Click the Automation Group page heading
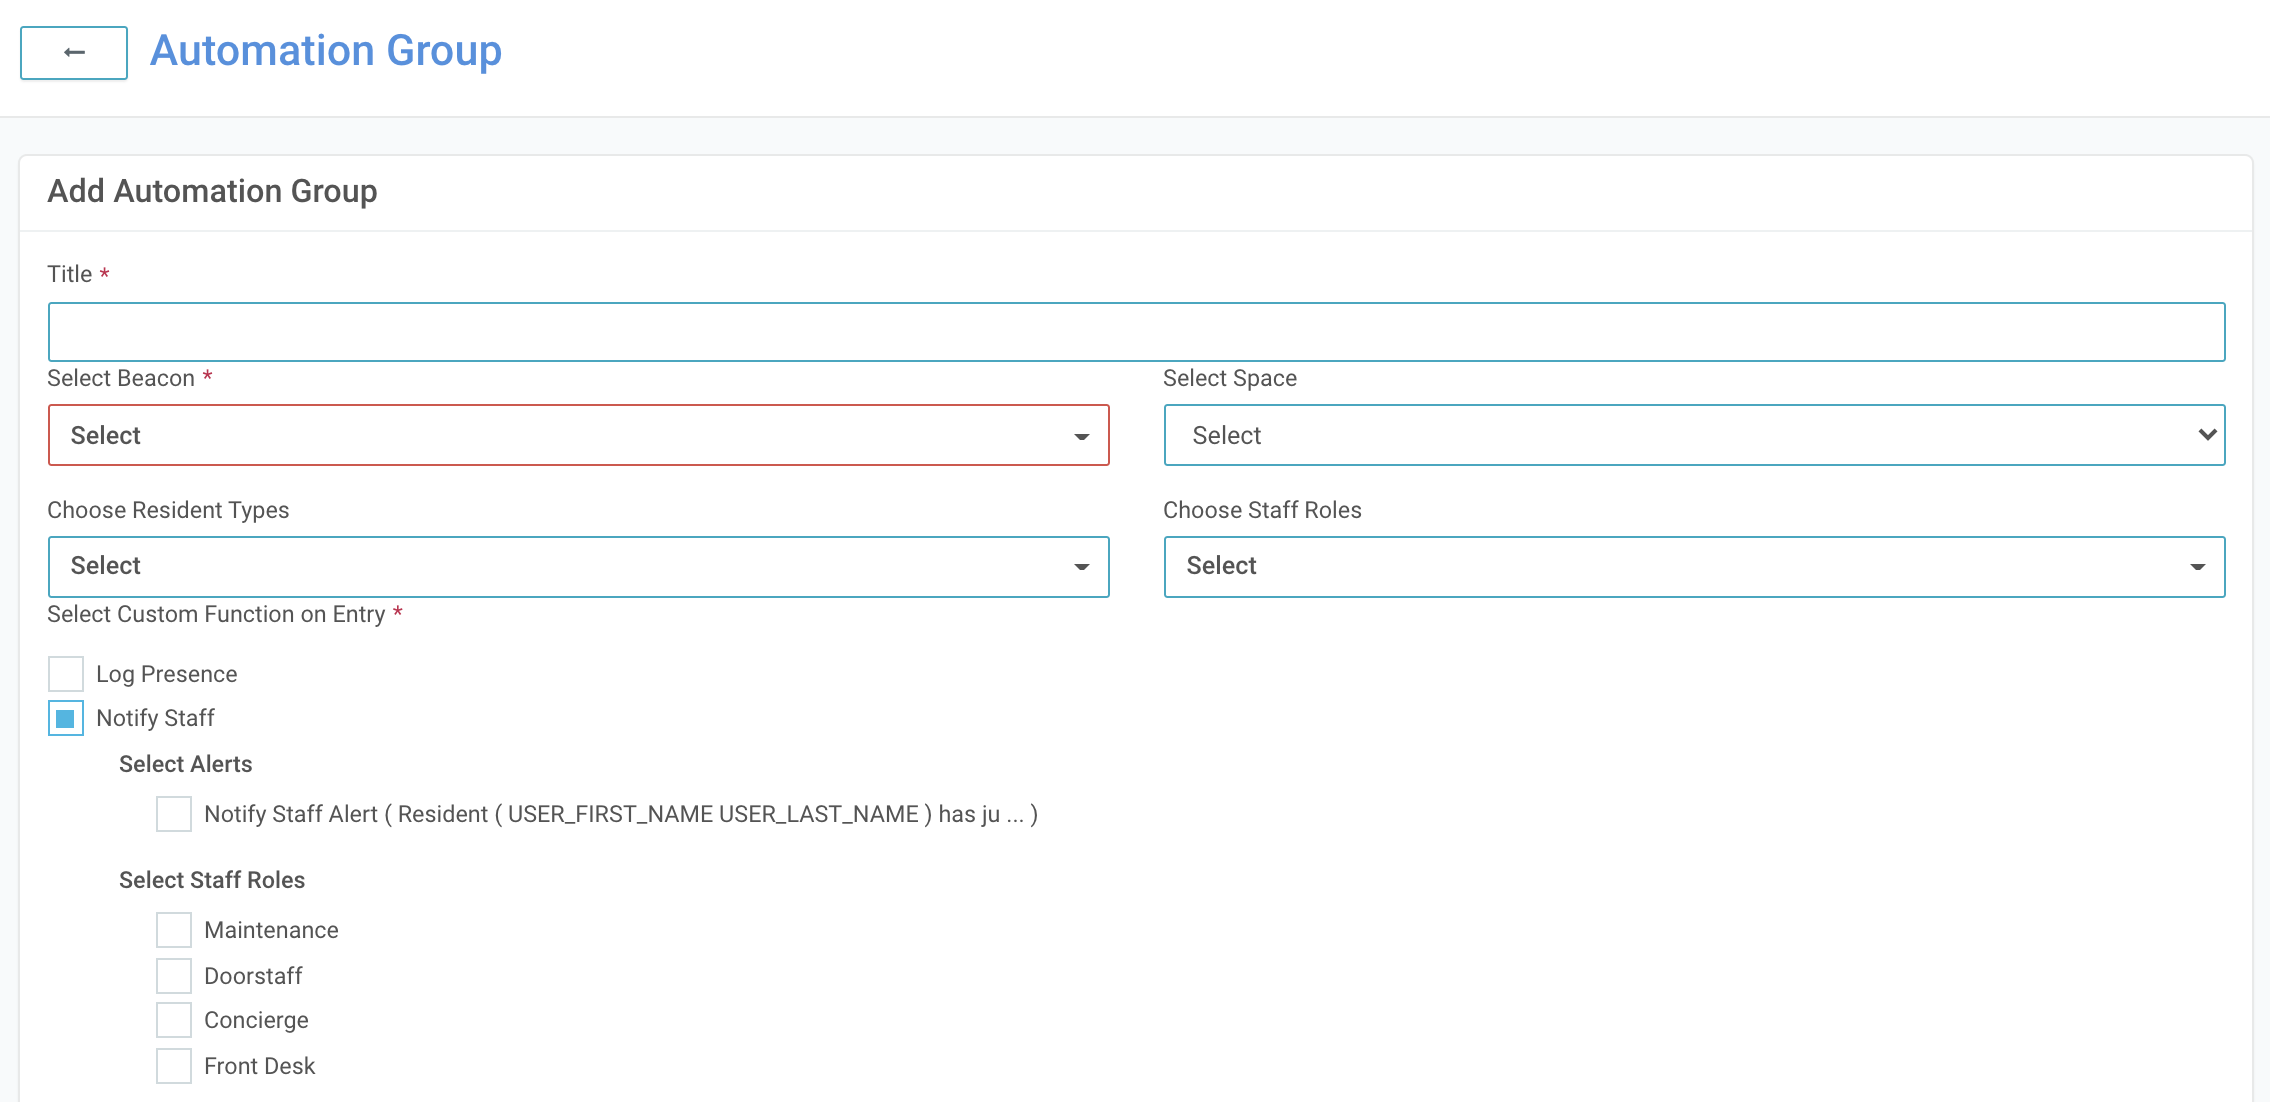Viewport: 2270px width, 1102px height. click(326, 51)
